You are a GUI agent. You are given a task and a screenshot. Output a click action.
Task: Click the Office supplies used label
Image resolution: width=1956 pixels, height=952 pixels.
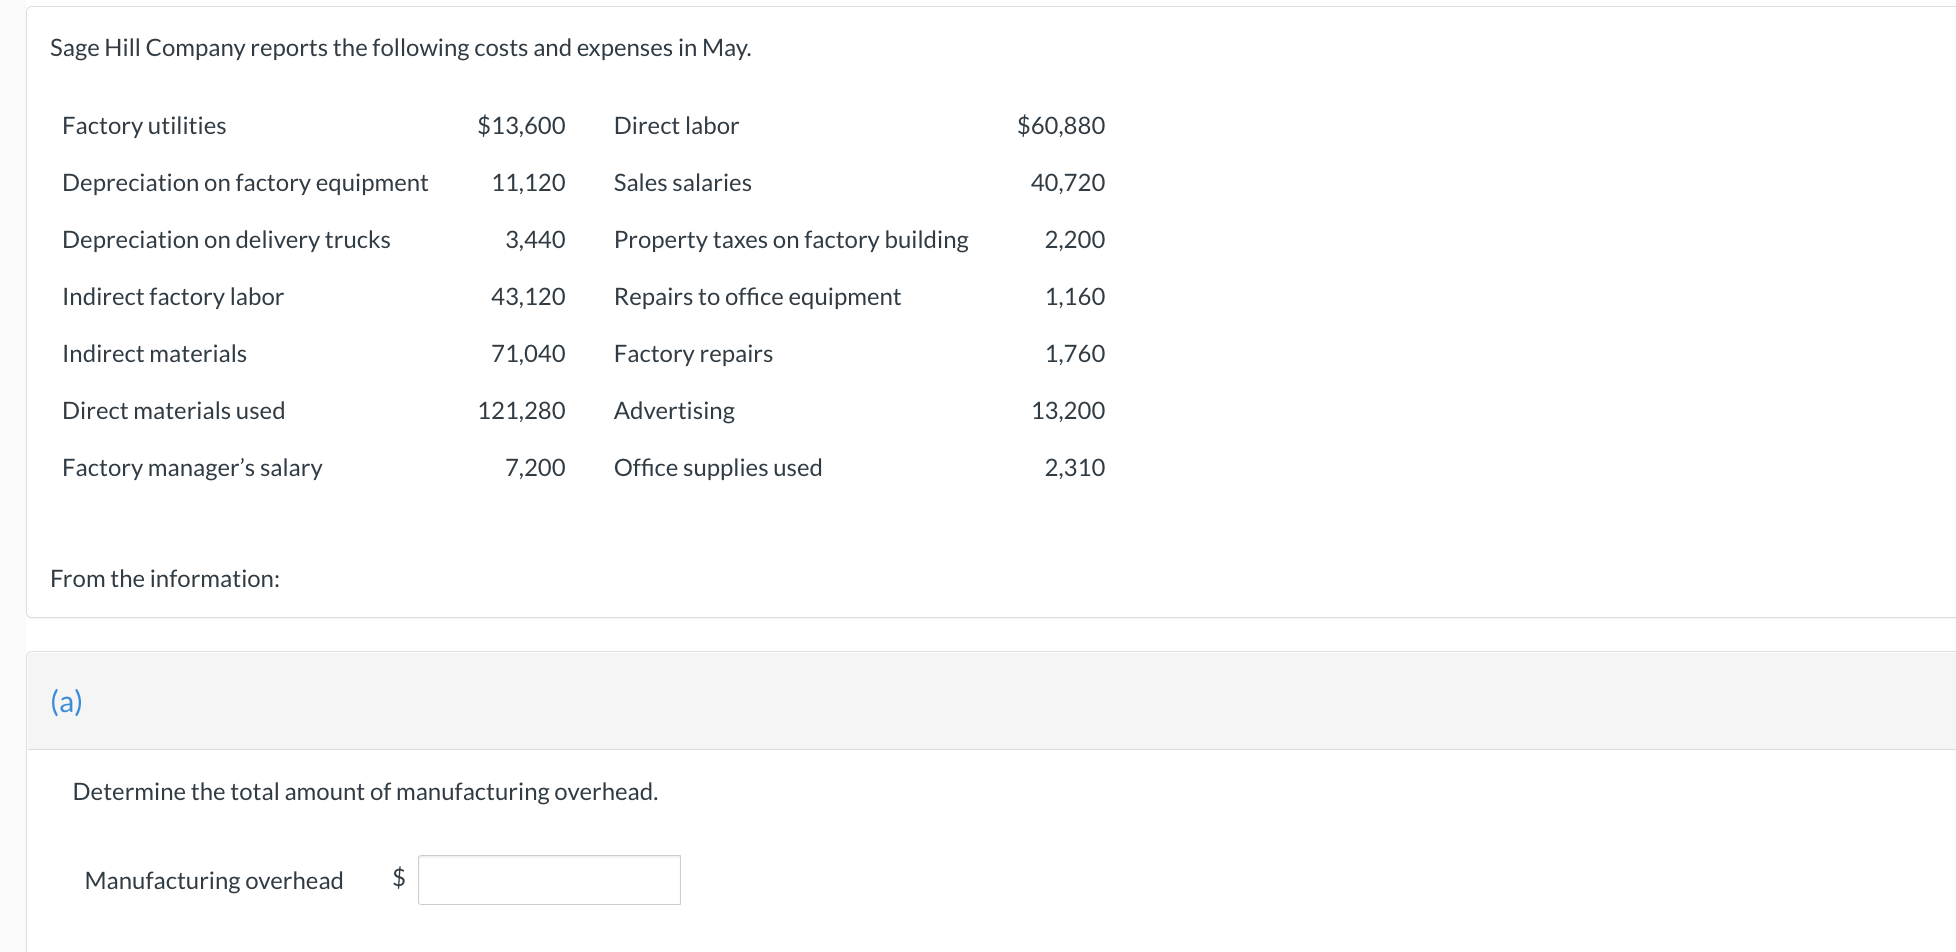718,468
